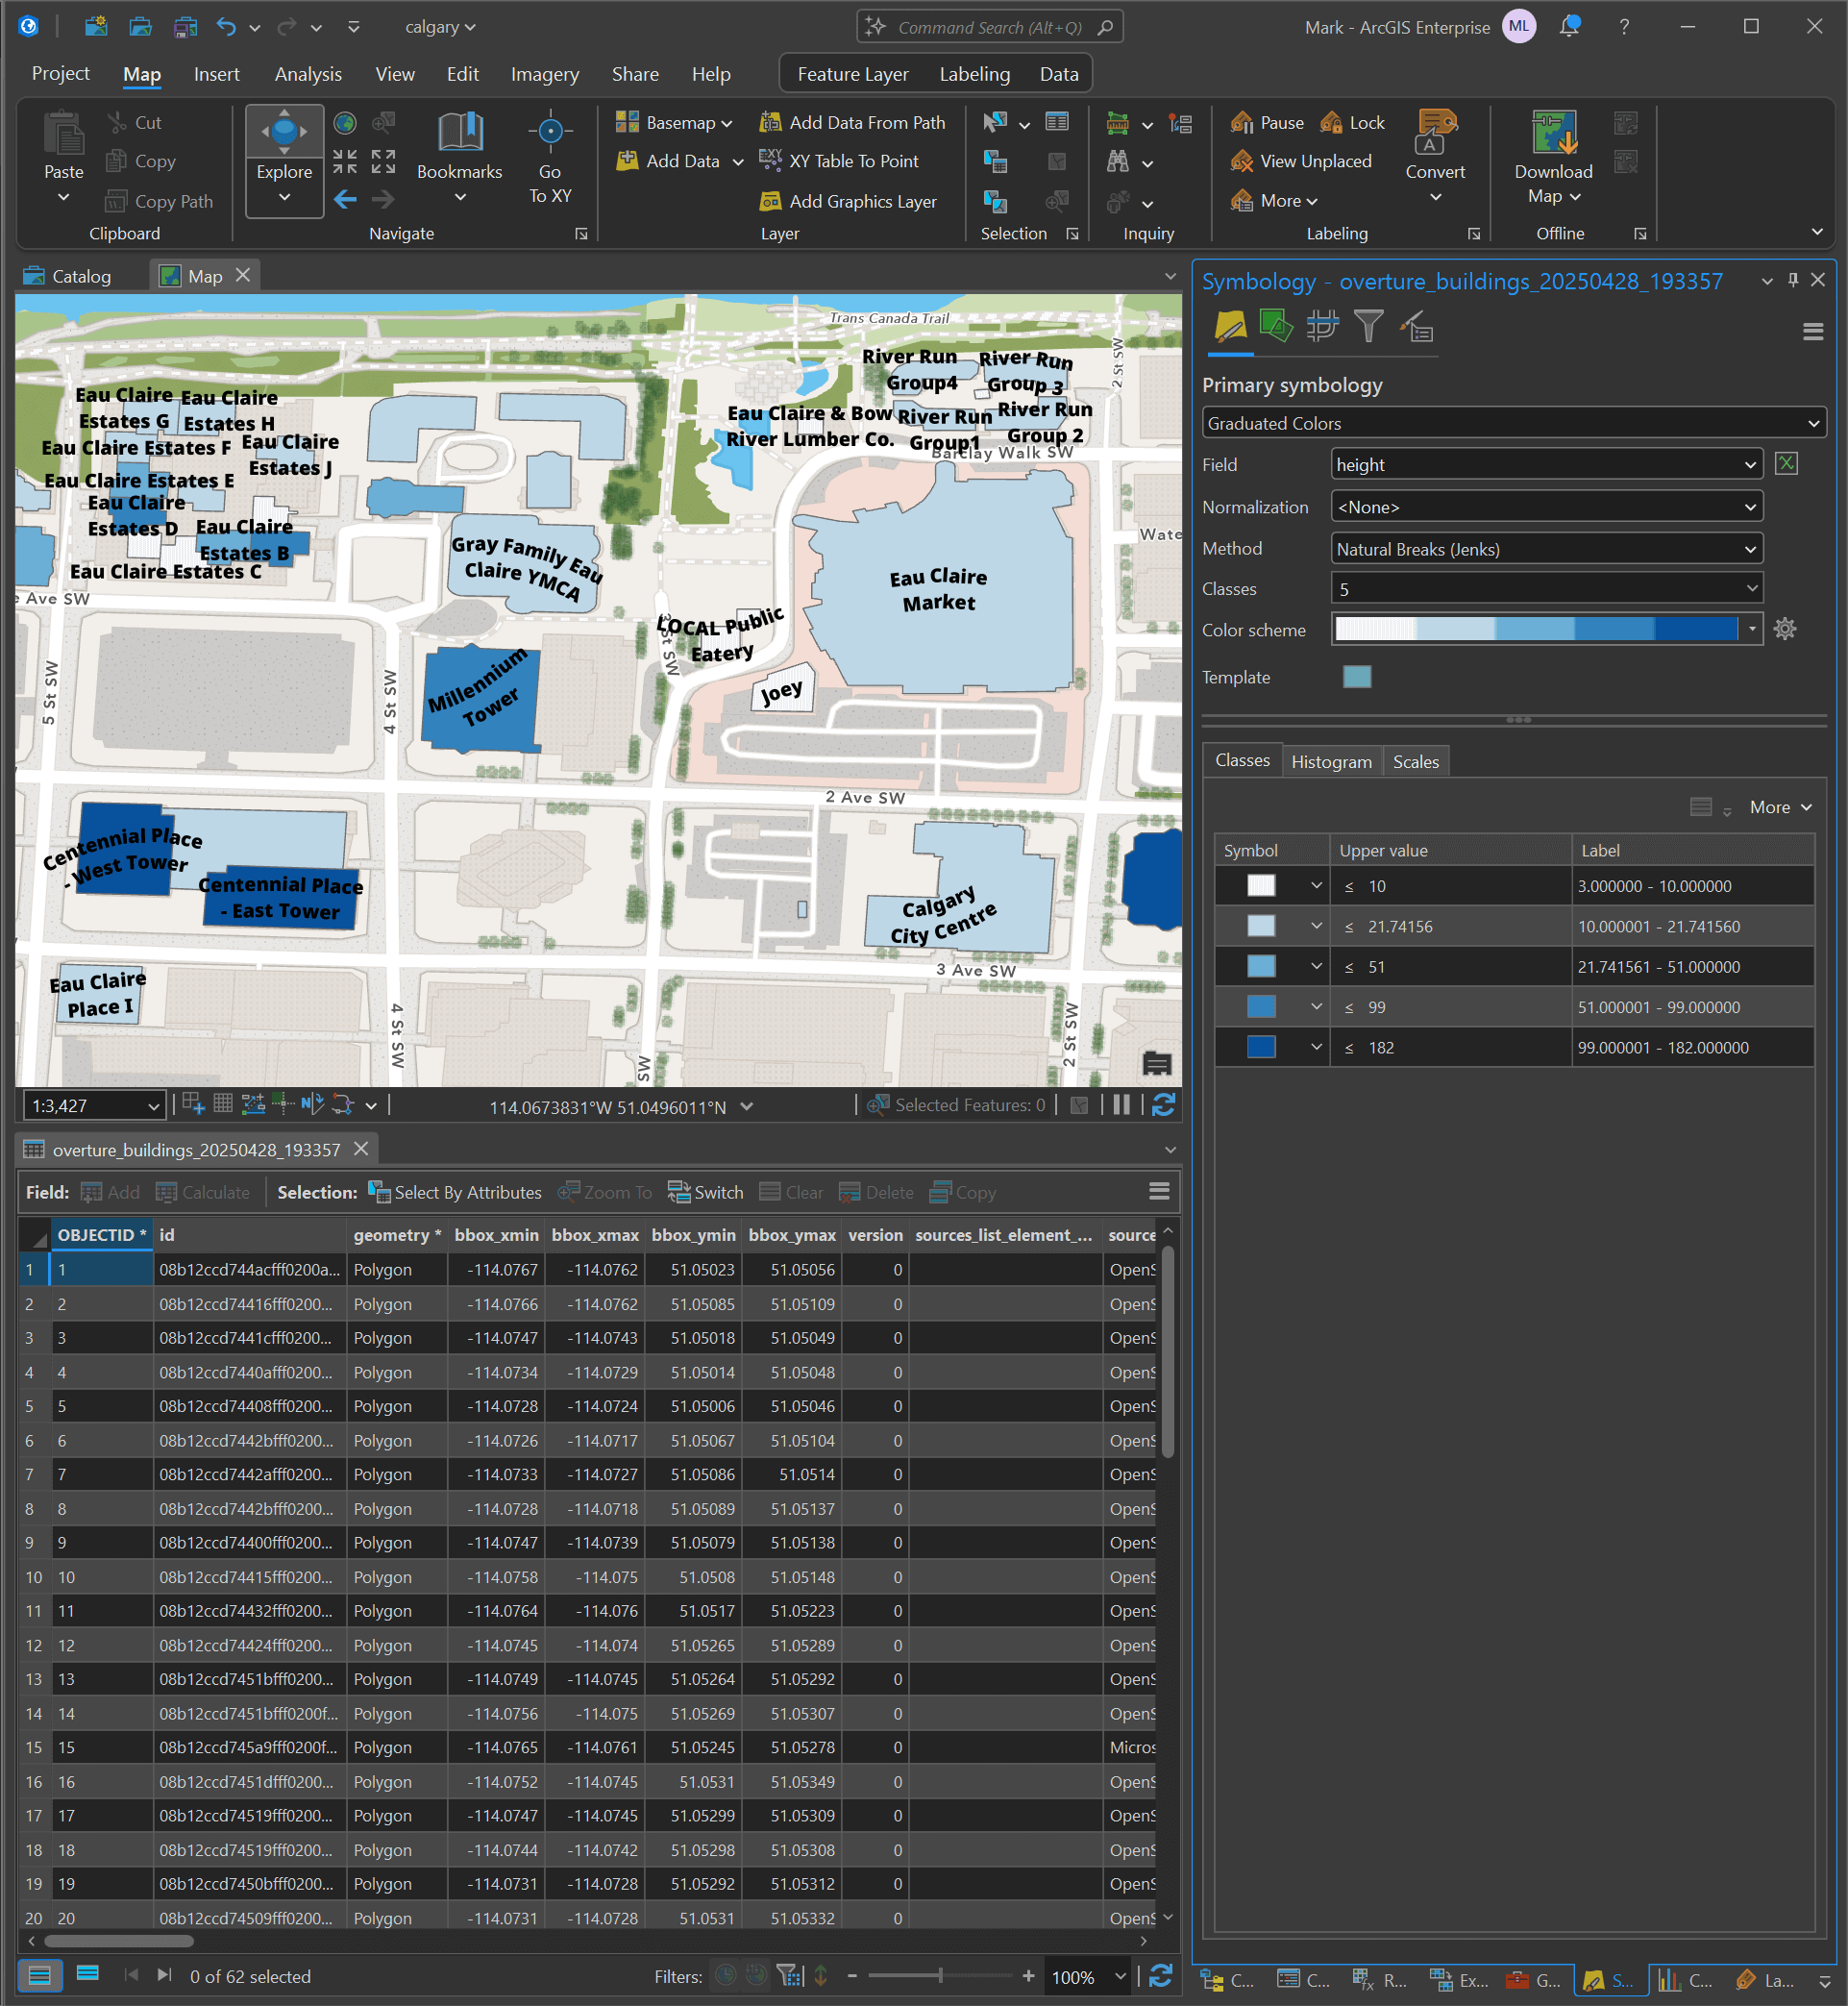Click the Save project icon

pyautogui.click(x=185, y=27)
